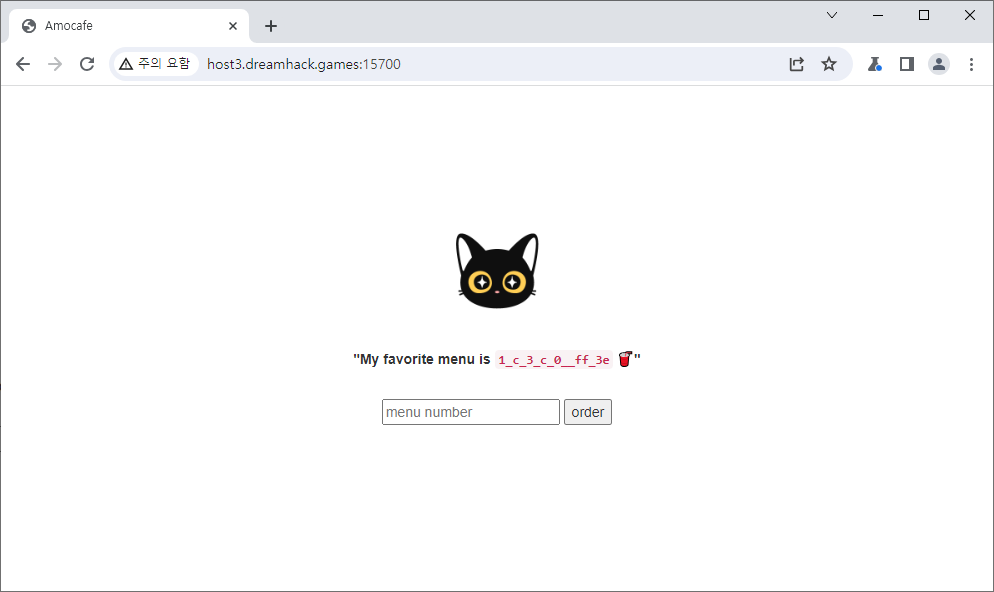Image resolution: width=994 pixels, height=592 pixels.
Task: Share this page using the share icon
Action: click(x=796, y=64)
